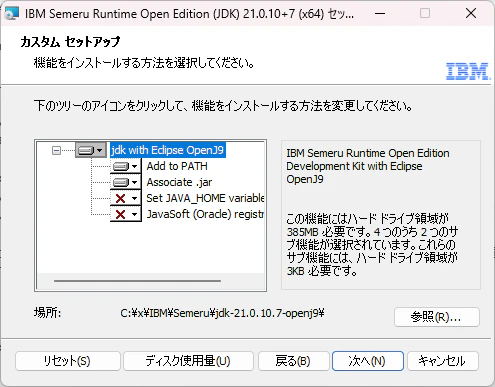Minimize the installer window
The width and height of the screenshot is (495, 387).
[x=380, y=14]
